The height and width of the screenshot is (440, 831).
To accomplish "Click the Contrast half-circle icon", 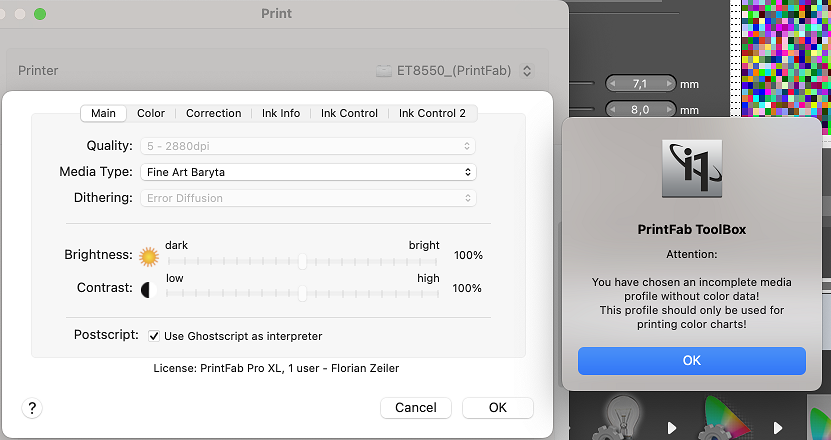I will tap(148, 288).
